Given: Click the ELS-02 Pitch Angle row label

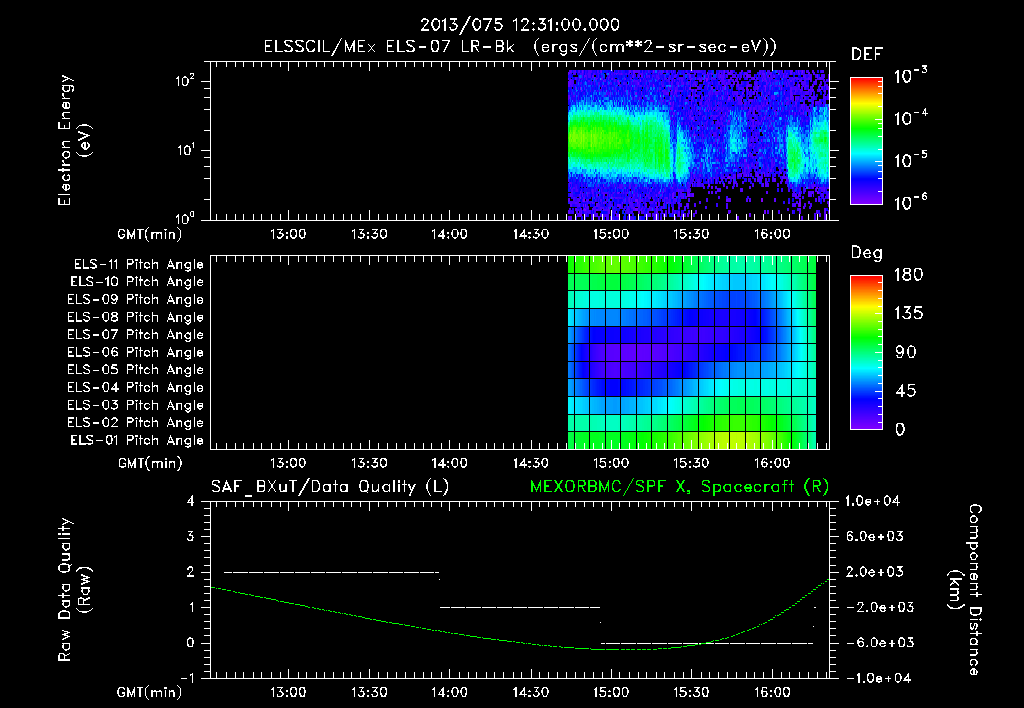Looking at the screenshot, I should pos(135,423).
